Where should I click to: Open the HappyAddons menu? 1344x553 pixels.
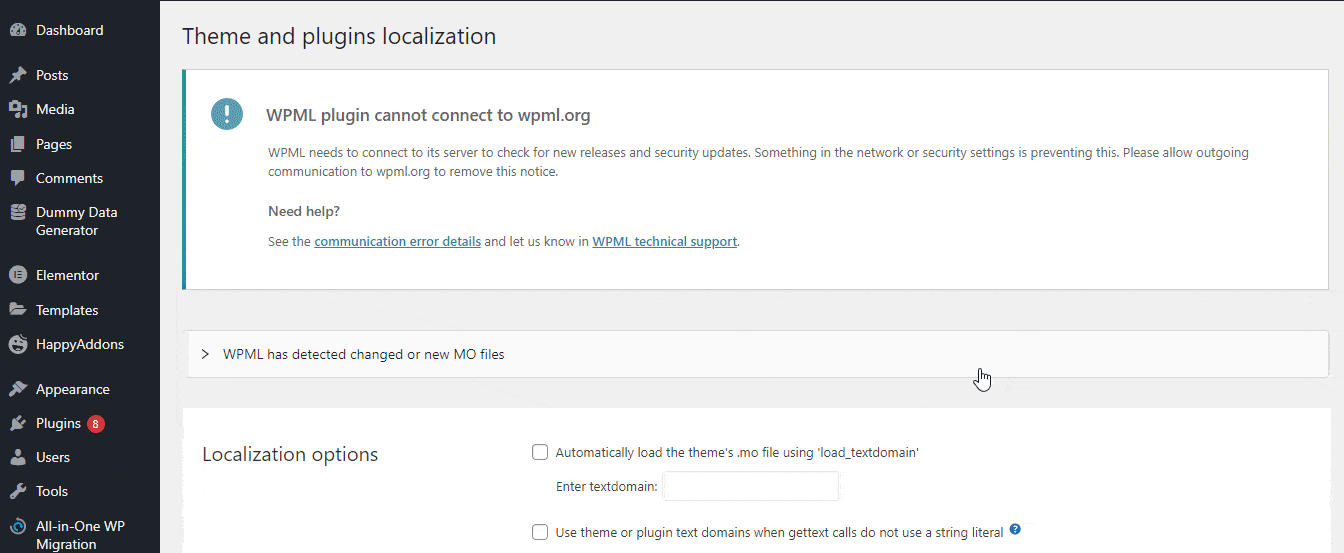point(80,344)
